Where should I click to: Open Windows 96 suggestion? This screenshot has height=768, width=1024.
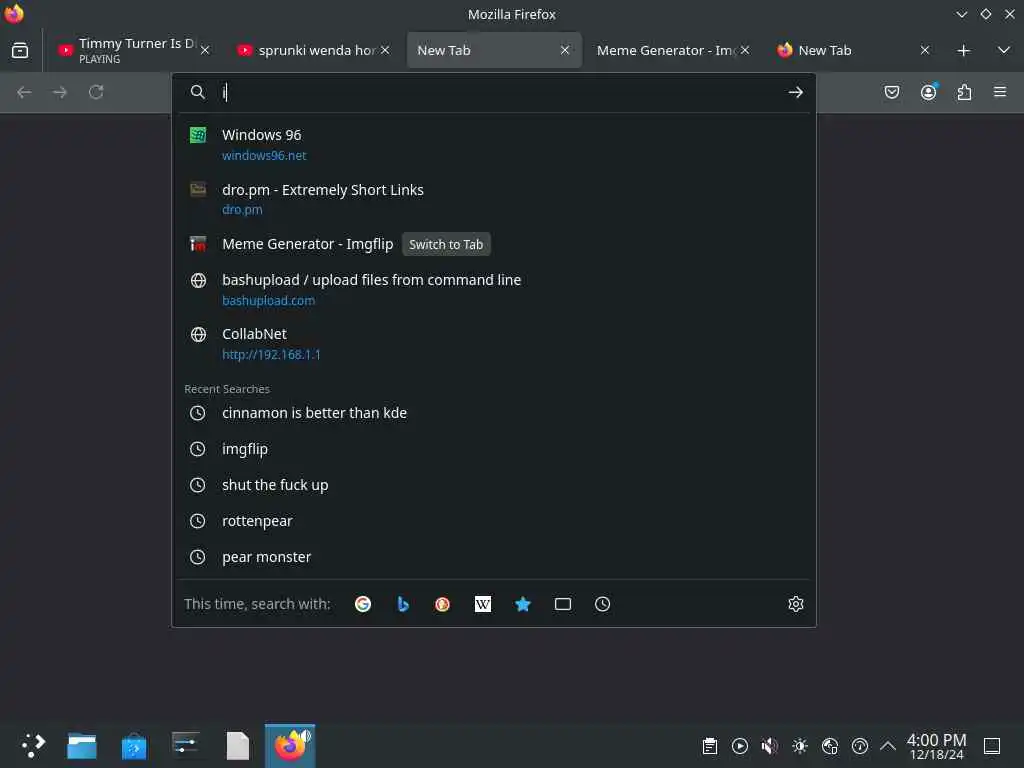pos(494,144)
